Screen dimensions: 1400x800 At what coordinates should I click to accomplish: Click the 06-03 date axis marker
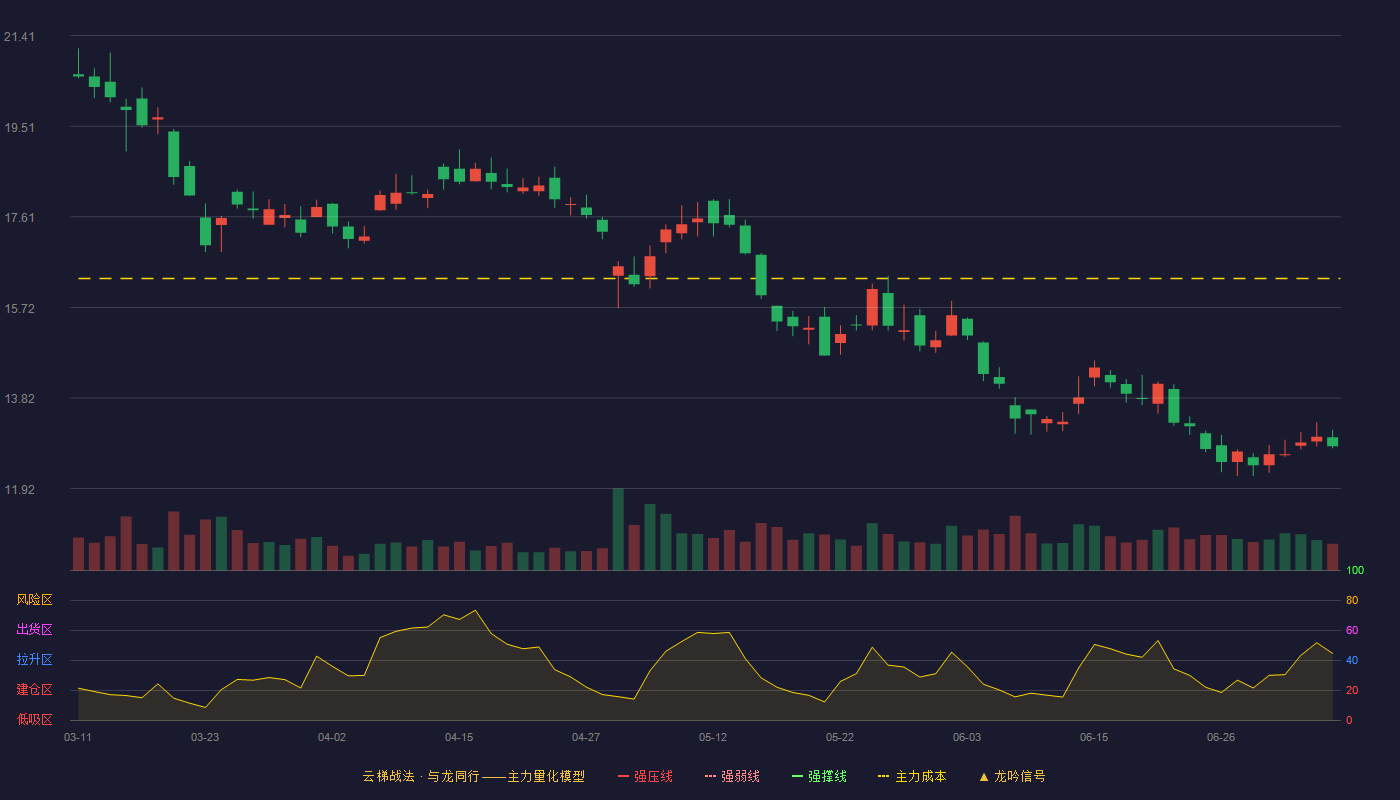967,737
